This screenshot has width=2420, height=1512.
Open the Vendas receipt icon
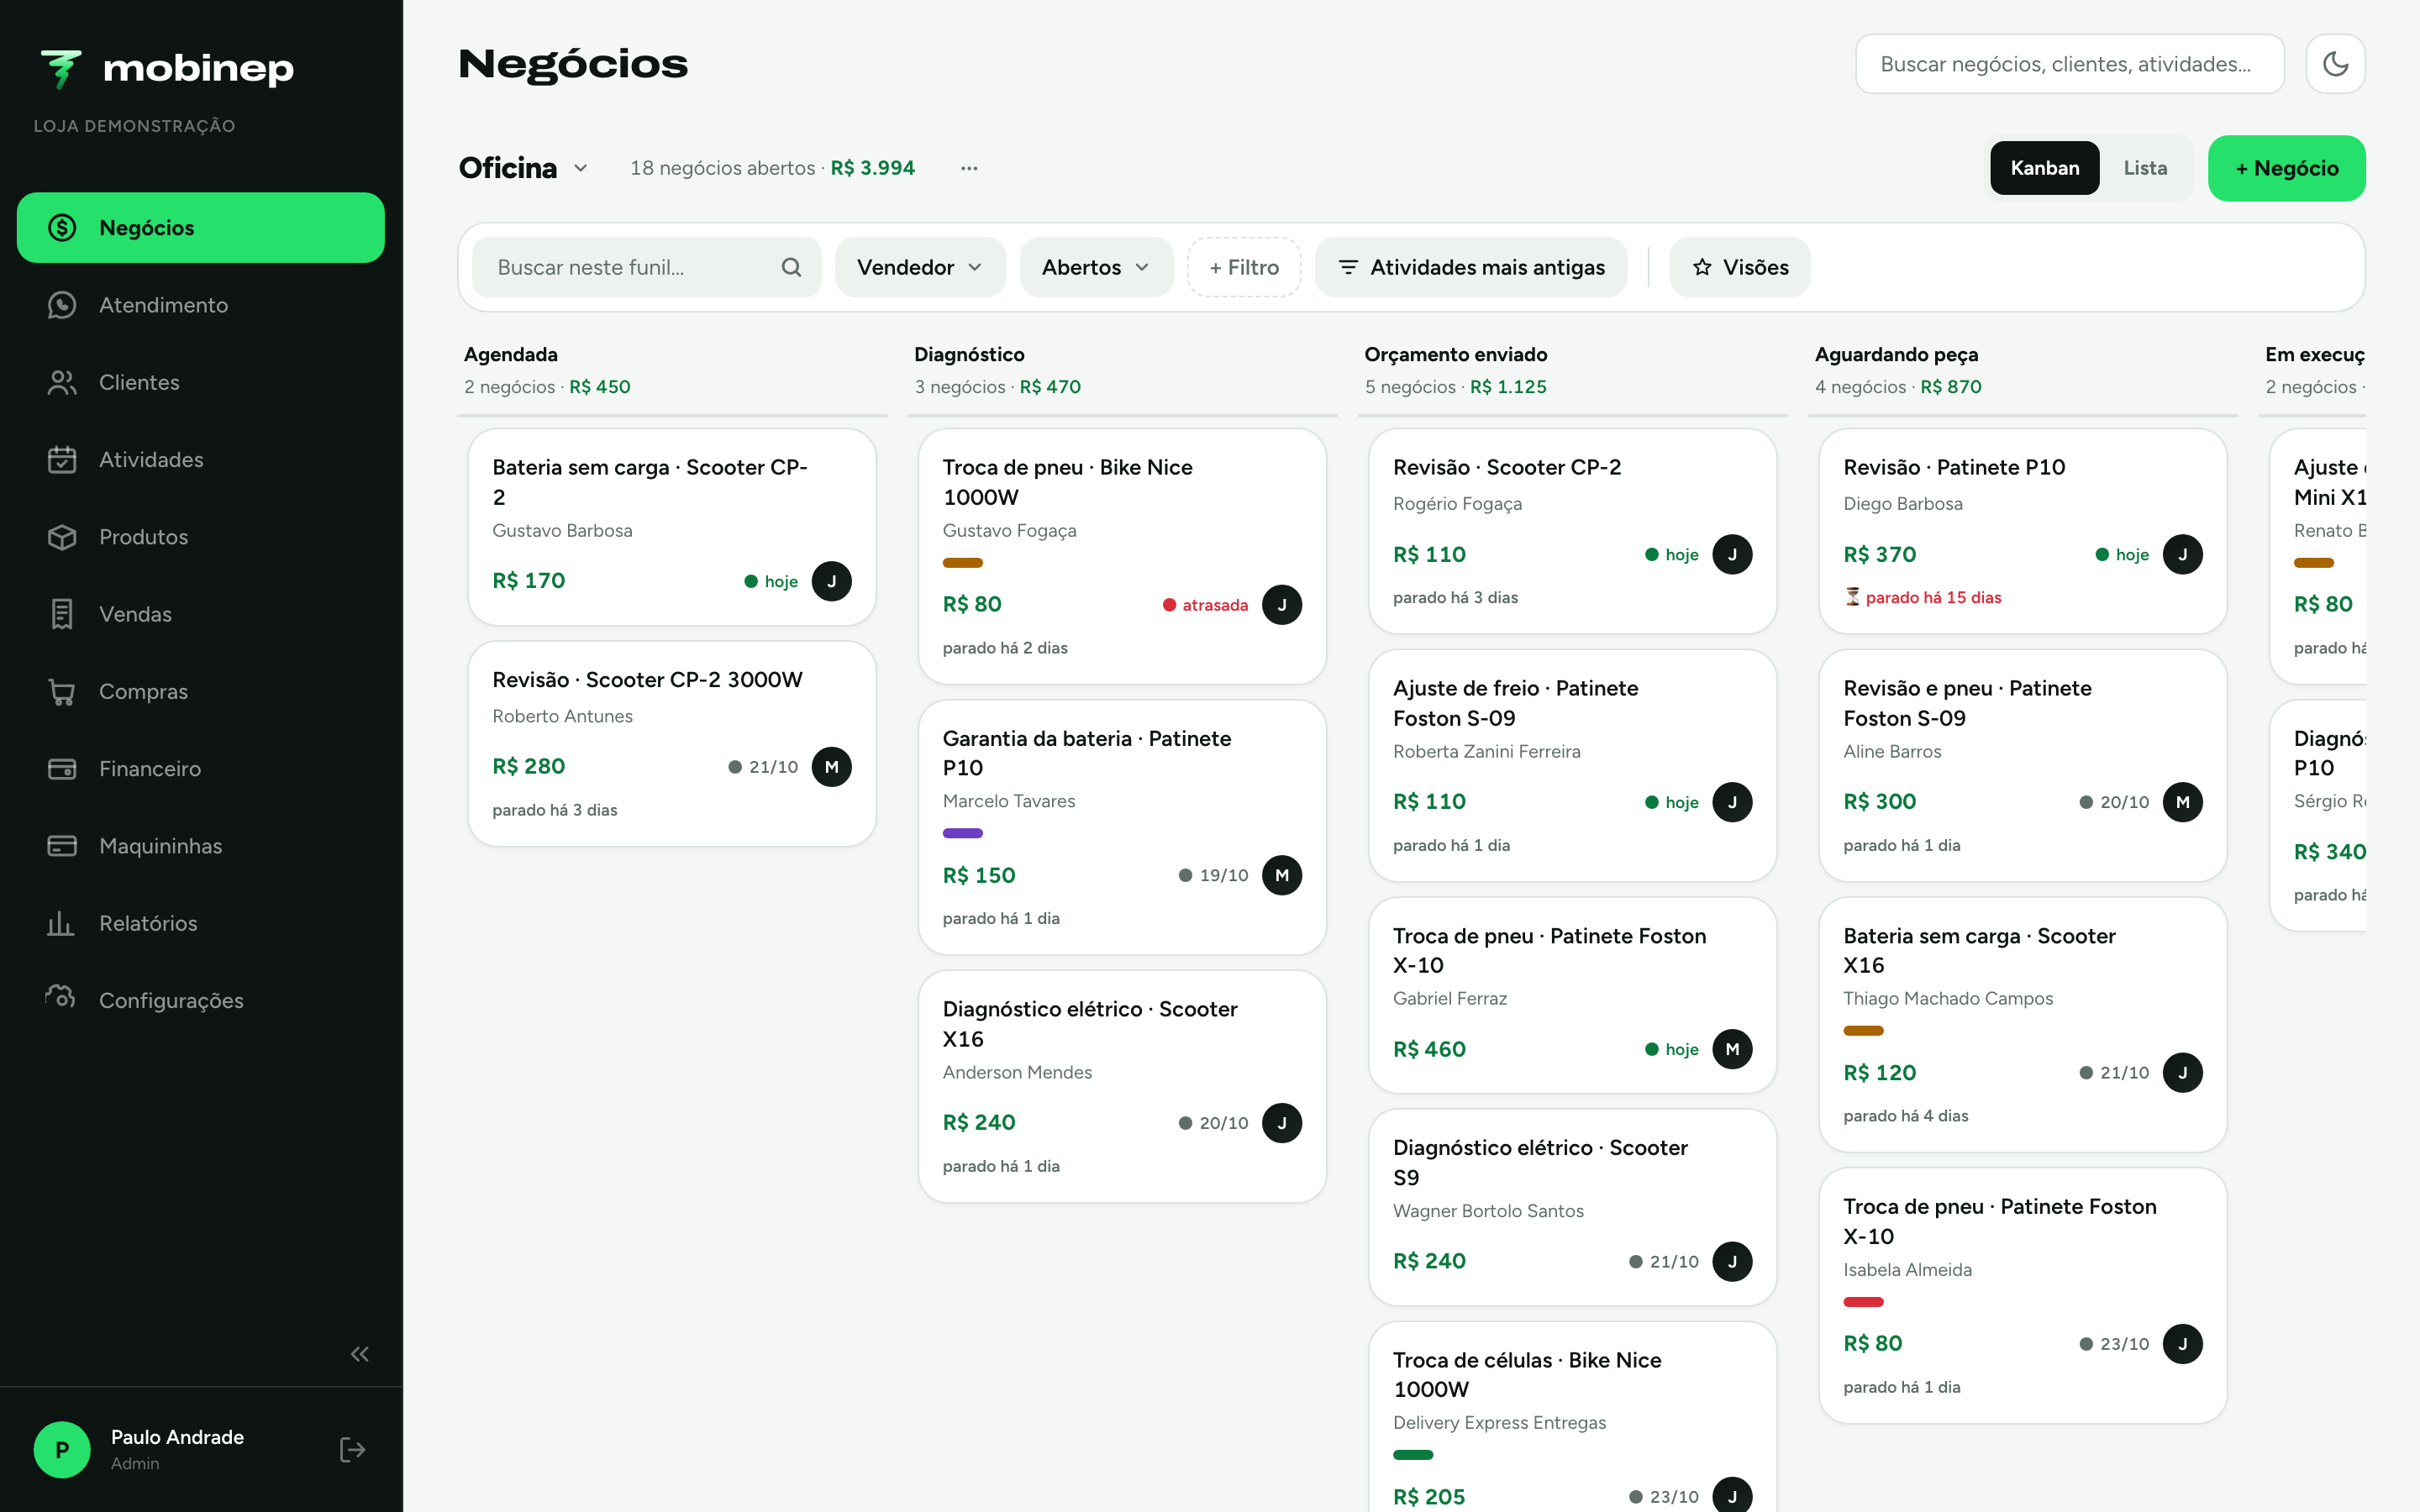[62, 614]
